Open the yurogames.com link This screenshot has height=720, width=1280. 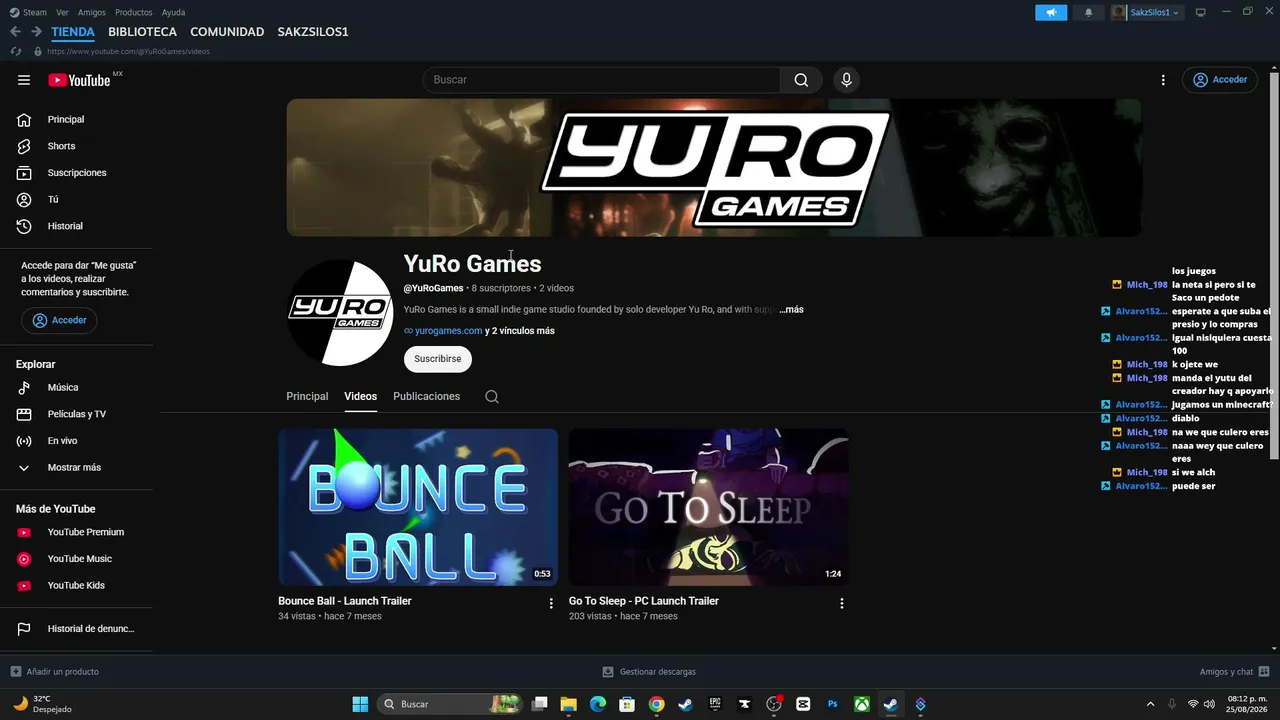point(449,331)
